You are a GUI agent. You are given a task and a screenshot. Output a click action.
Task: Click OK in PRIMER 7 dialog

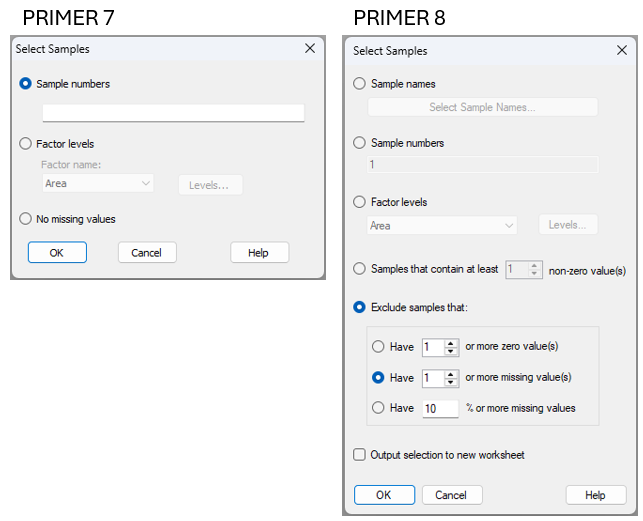57,252
